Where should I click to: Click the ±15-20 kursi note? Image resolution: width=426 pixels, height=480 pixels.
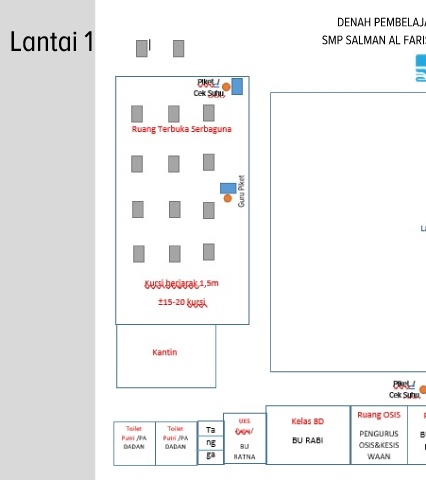coord(182,302)
